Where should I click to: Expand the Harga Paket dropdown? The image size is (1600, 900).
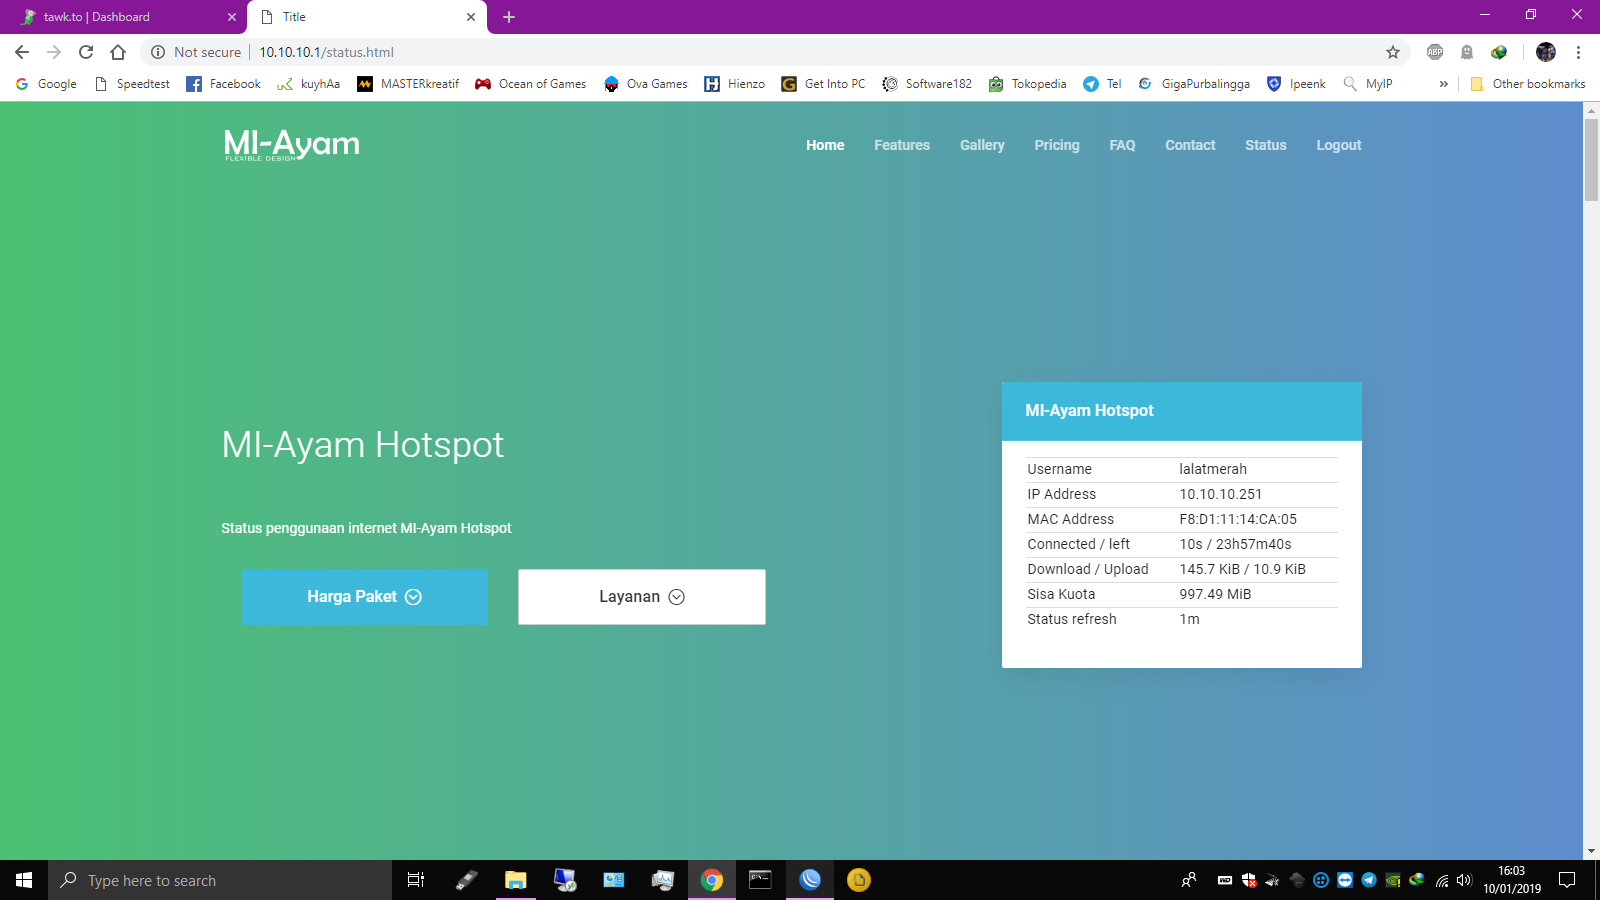coord(364,597)
